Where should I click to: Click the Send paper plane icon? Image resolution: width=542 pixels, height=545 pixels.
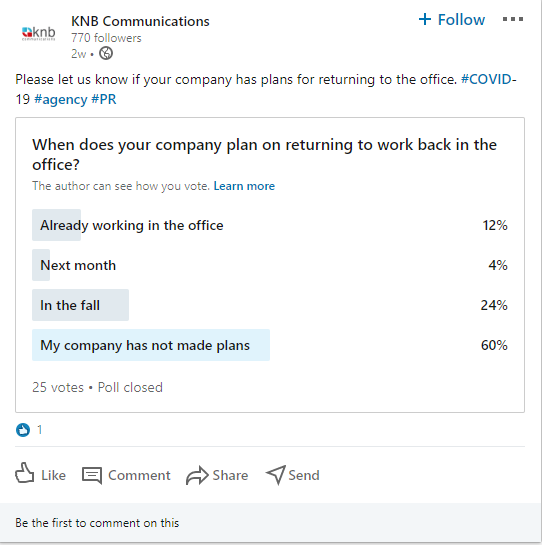pos(276,475)
